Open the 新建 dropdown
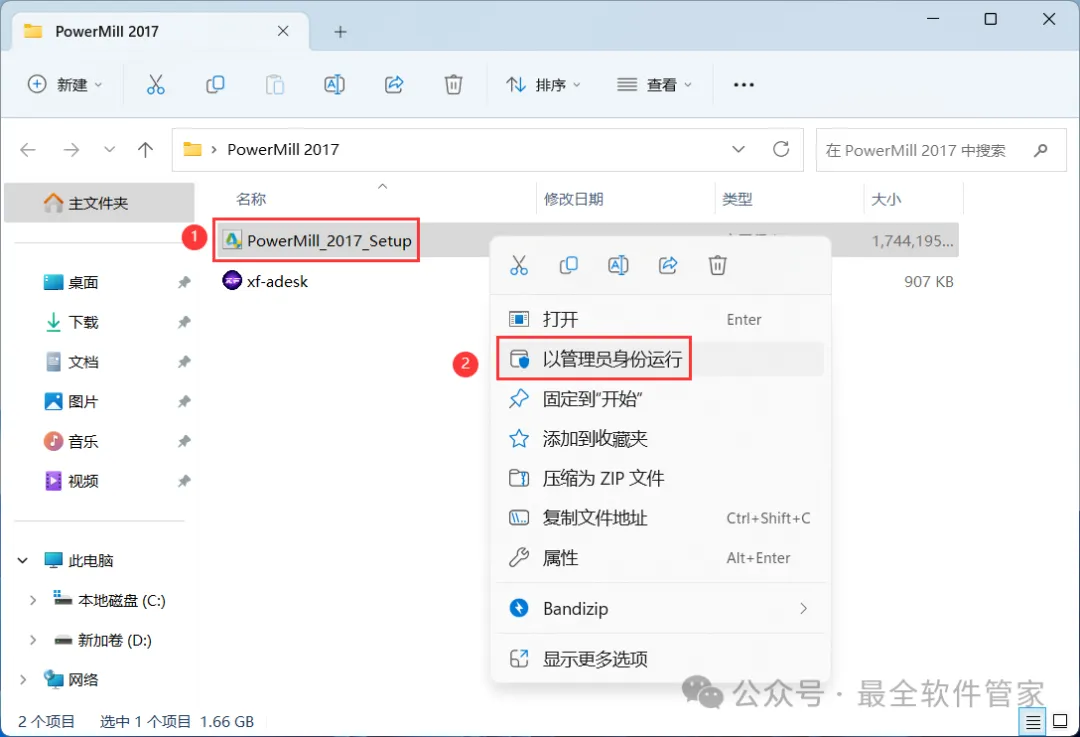 [x=65, y=85]
